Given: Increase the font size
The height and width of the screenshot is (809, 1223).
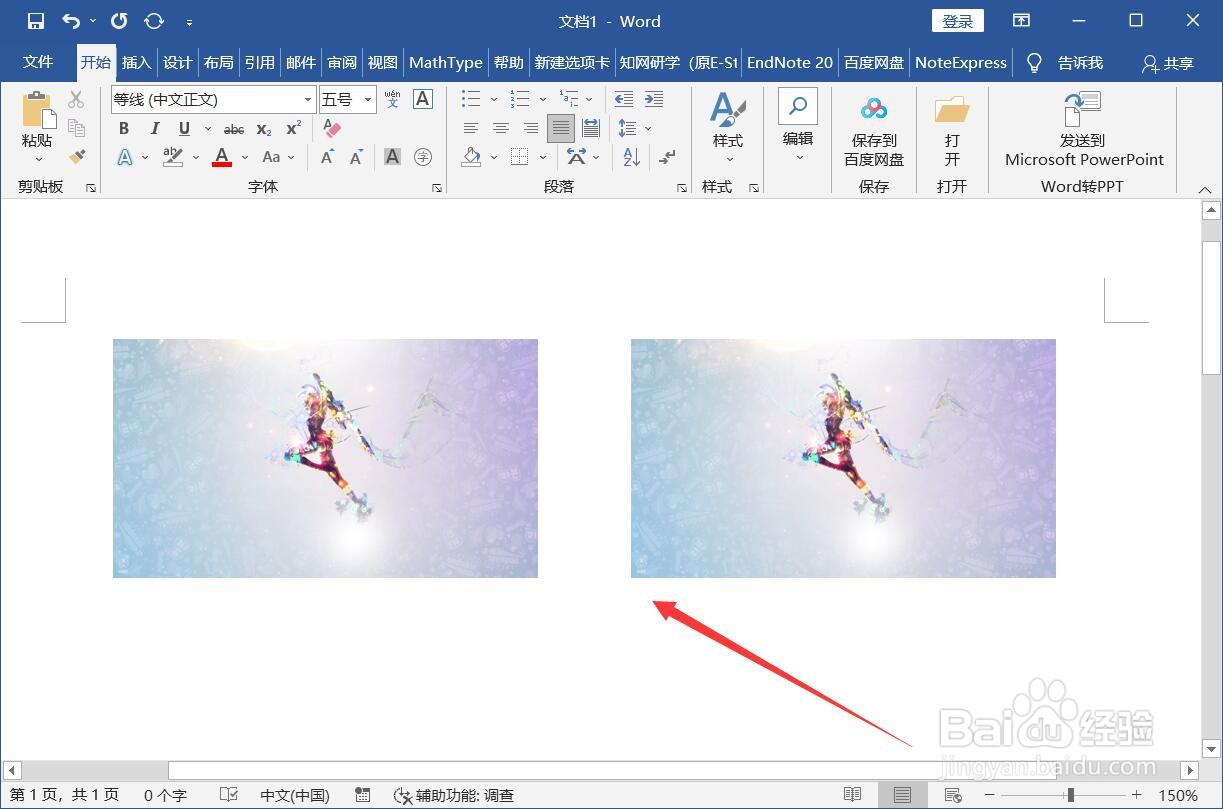Looking at the screenshot, I should 327,157.
